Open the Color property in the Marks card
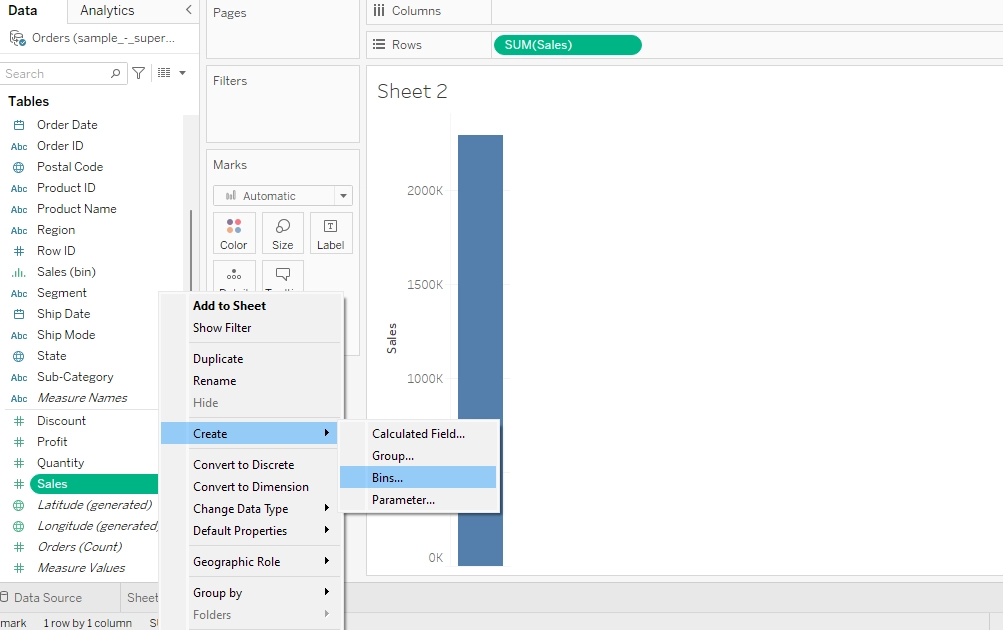Image resolution: width=1003 pixels, height=630 pixels. point(233,232)
